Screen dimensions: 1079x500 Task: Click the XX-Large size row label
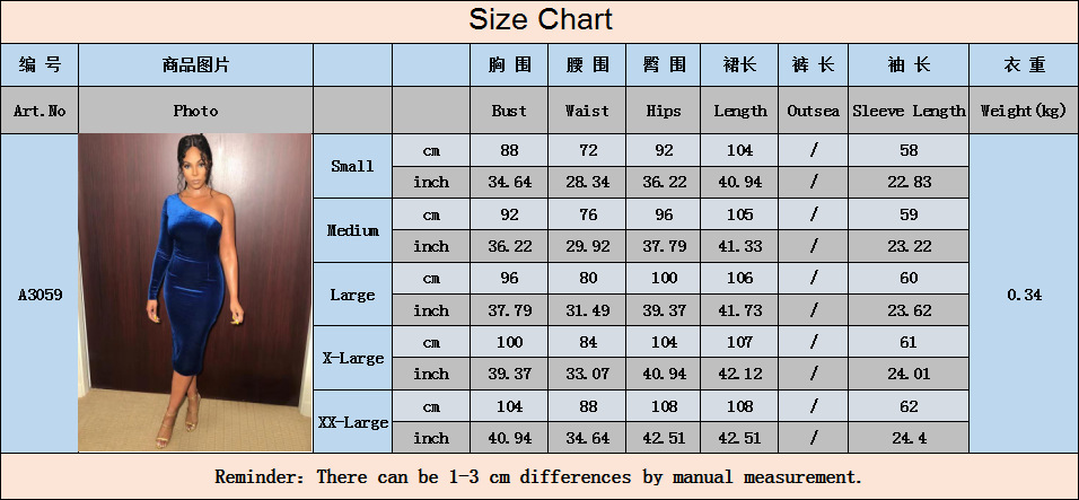pos(352,422)
